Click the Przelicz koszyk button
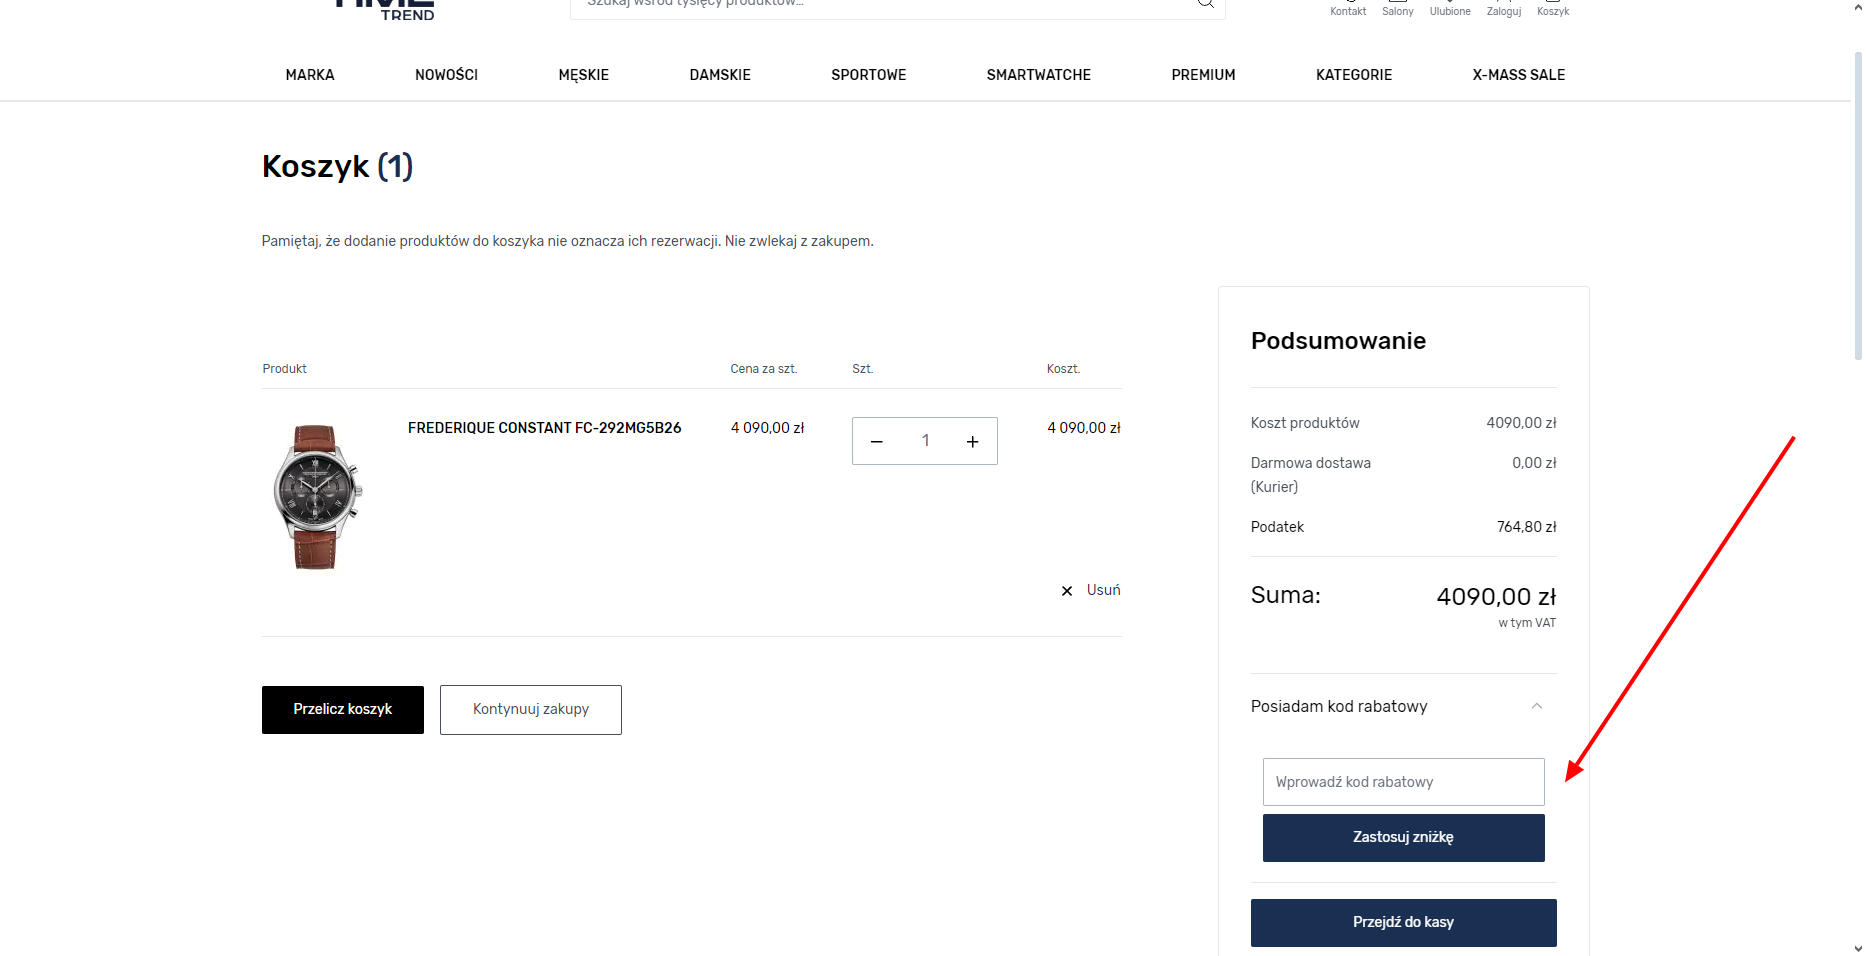This screenshot has height=956, width=1866. coord(343,710)
